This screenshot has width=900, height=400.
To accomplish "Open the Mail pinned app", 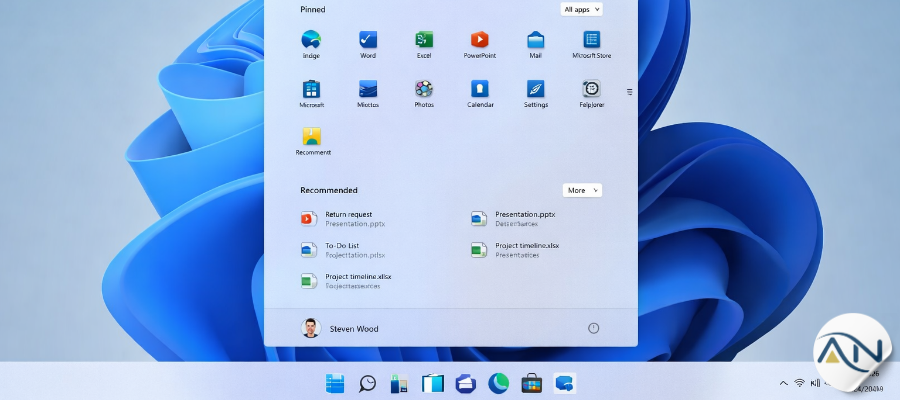I will [x=536, y=44].
